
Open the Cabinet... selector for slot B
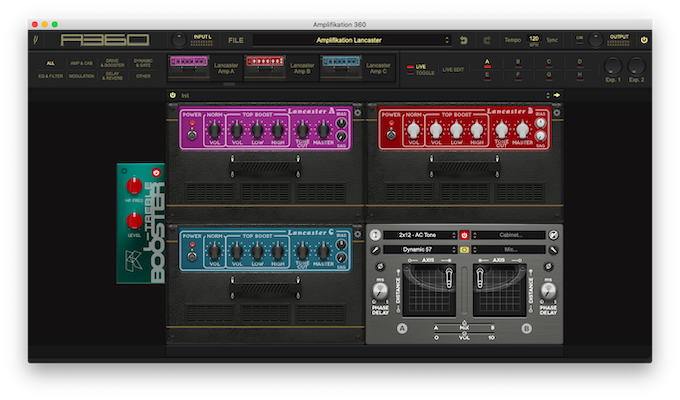509,235
